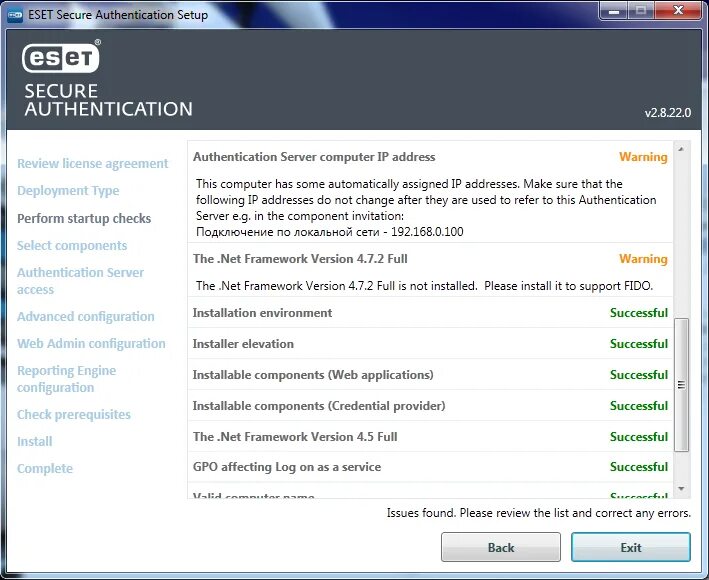This screenshot has width=709, height=580.
Task: Click Warning status of IP address check
Action: (643, 157)
